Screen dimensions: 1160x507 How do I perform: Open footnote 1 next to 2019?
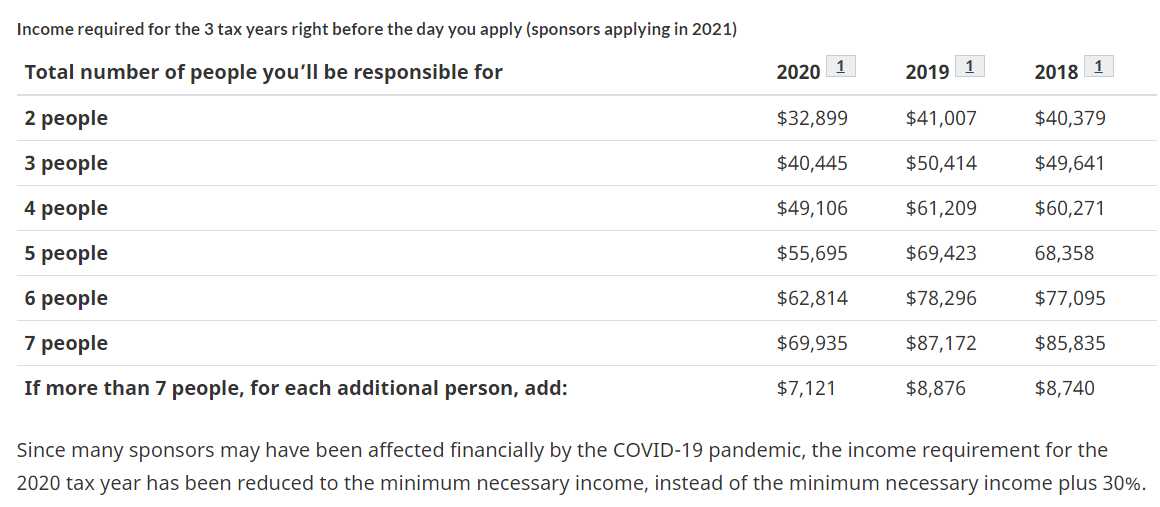(970, 67)
